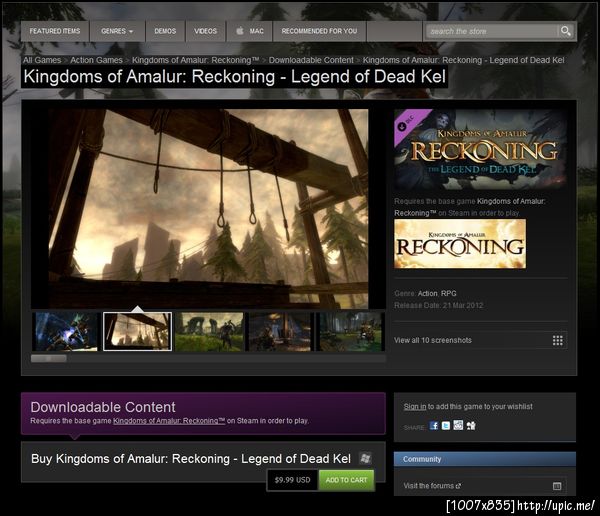Screen dimensions: 600x516
Task: Open the Downloadable Content breadcrumb
Action: point(311,60)
